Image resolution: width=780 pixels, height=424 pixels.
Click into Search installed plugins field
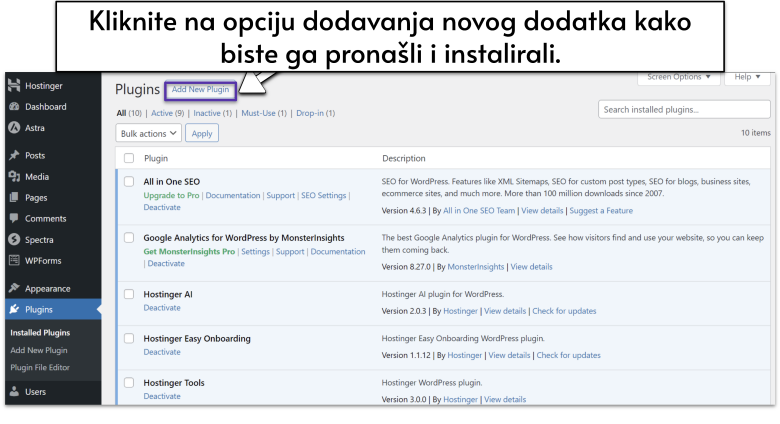684,109
